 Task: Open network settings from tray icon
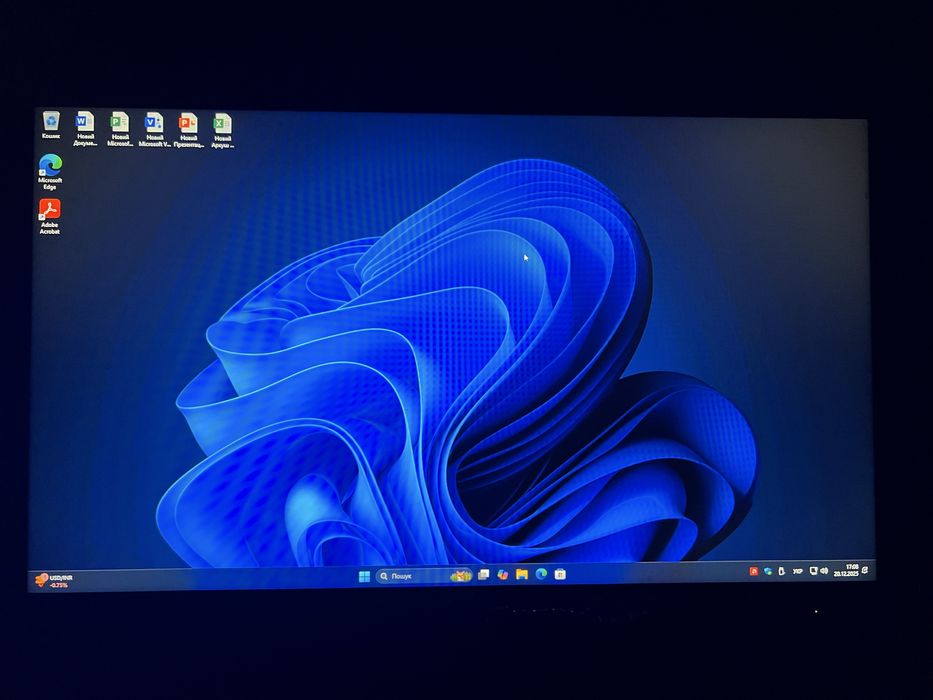click(x=813, y=571)
